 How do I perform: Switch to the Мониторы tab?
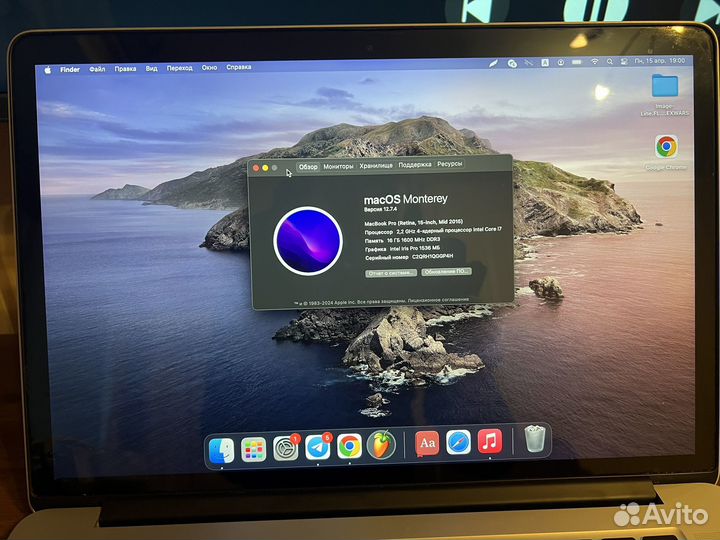click(338, 166)
